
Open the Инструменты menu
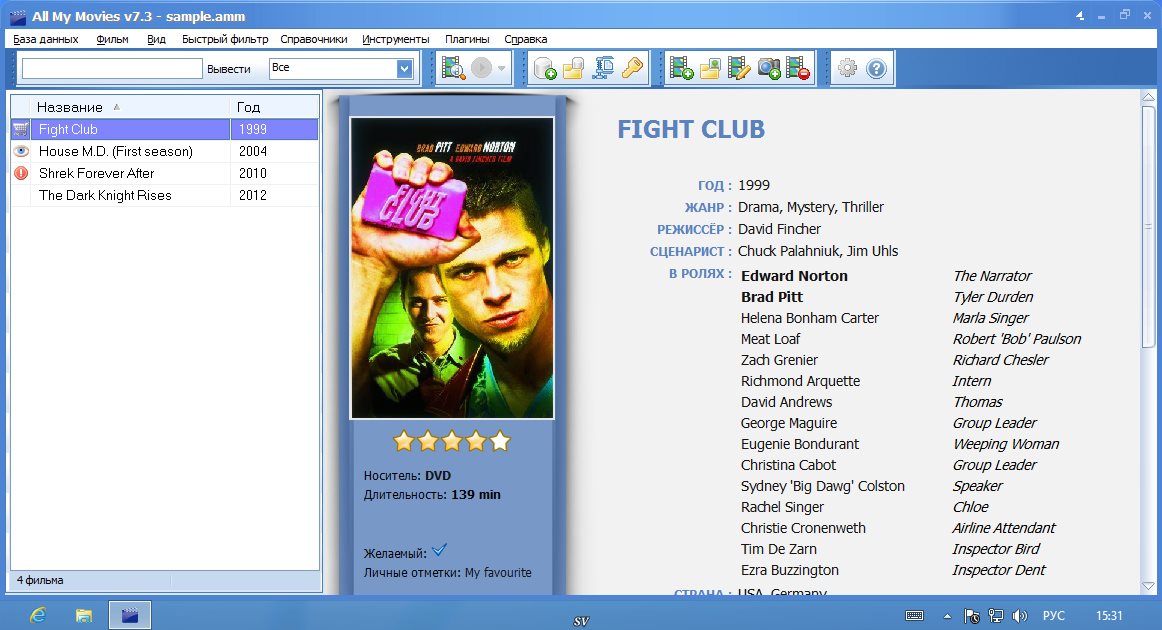396,39
